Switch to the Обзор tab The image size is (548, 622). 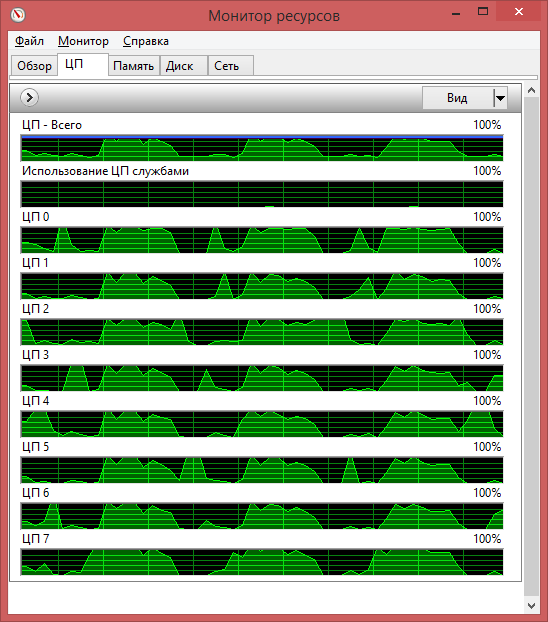point(34,65)
